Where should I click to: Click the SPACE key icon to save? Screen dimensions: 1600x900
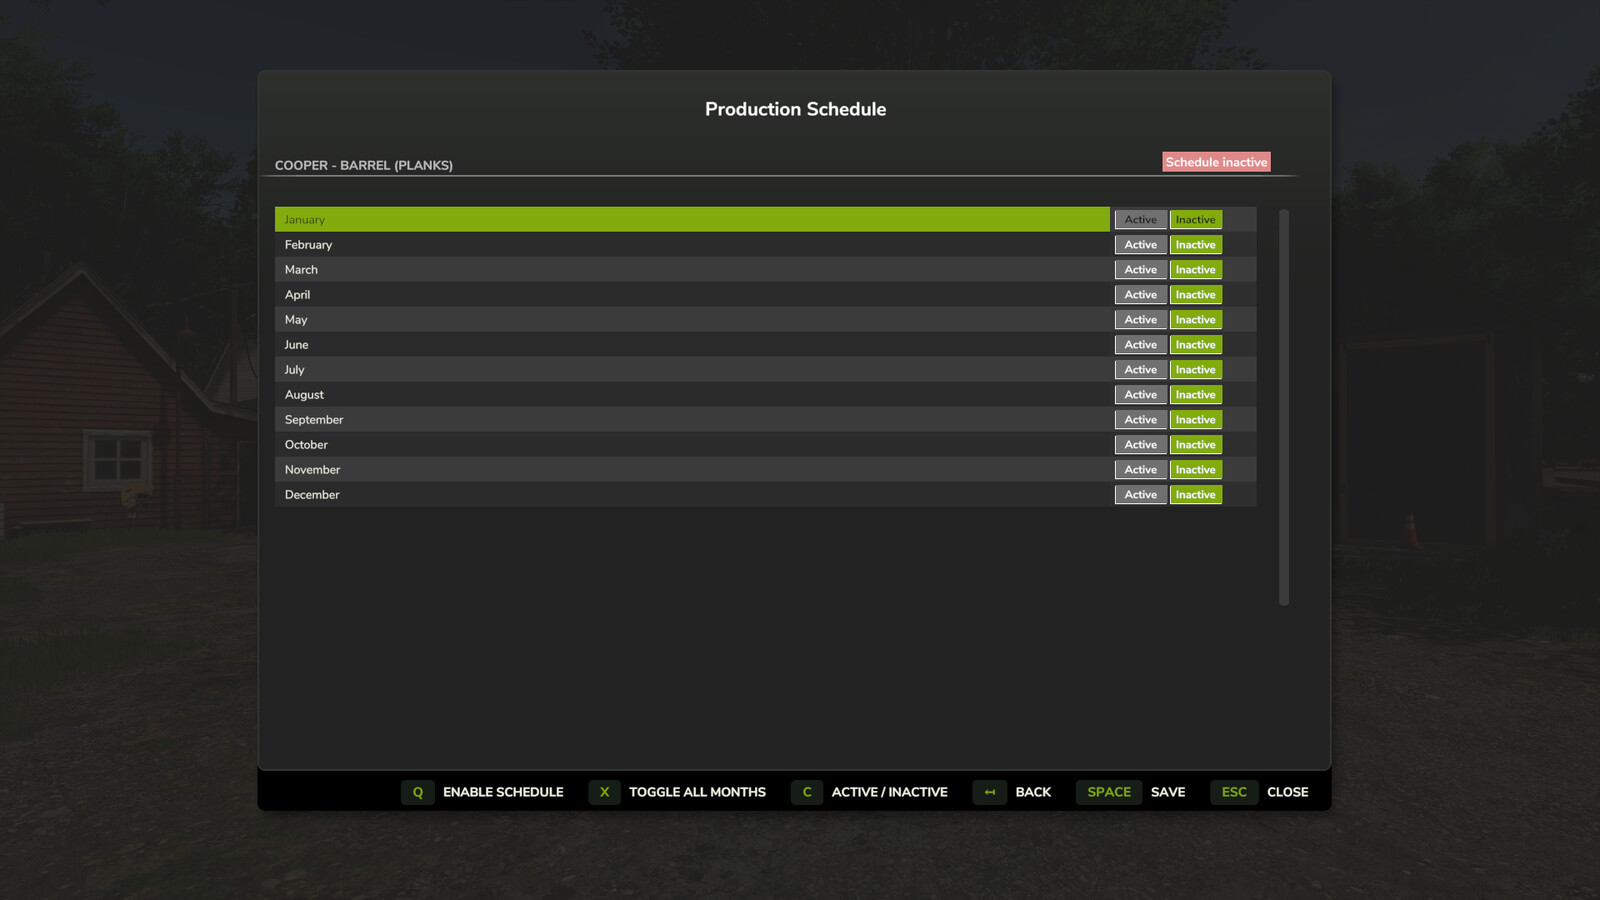(1109, 792)
